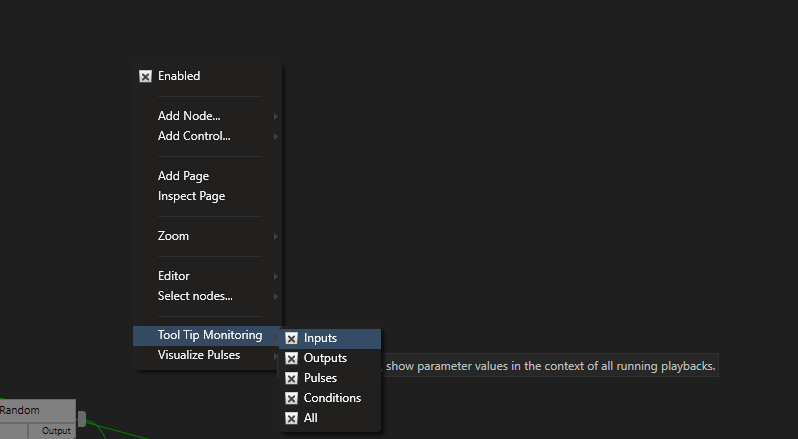This screenshot has width=798, height=439.
Task: Expand the Add Control submenu arrow
Action: [275, 136]
